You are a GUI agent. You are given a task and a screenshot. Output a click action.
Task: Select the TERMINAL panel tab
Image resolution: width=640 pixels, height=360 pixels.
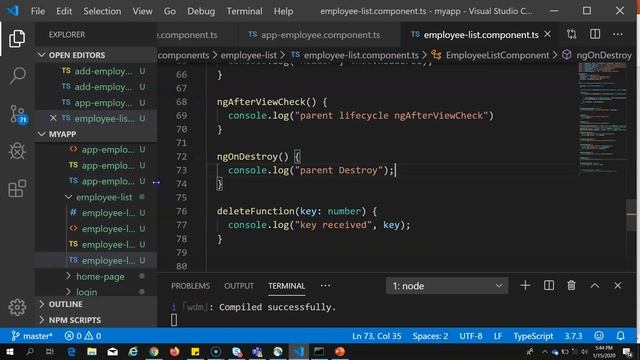click(x=287, y=286)
